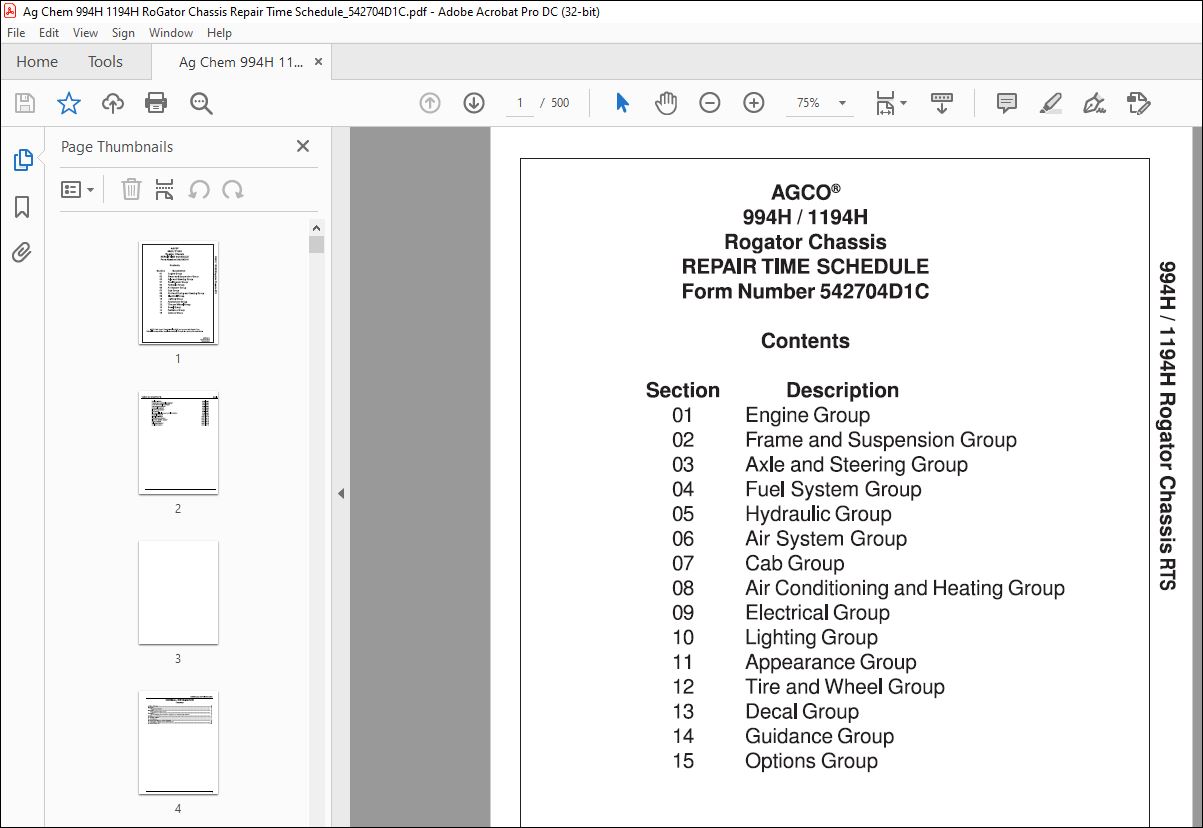The width and height of the screenshot is (1203, 828).
Task: Click 'Lighting Group' text
Action: 811,637
